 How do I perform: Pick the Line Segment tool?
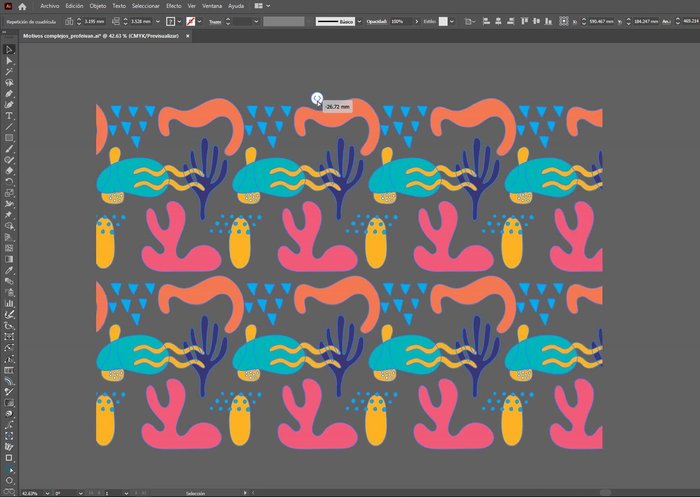(9, 126)
